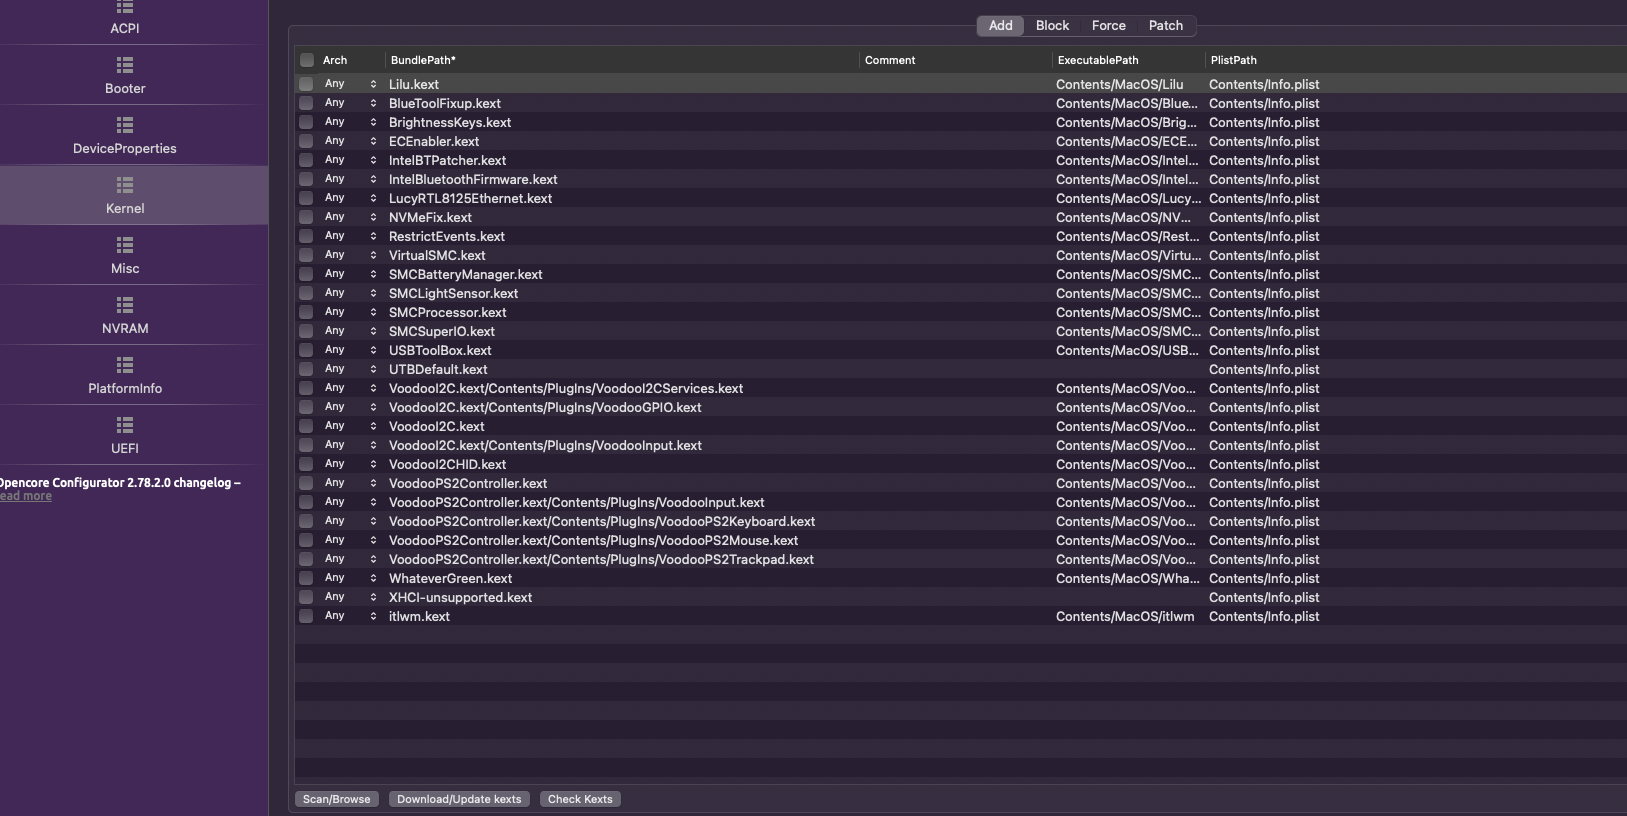
Task: Select the SMCLightSensor.kext bundle path
Action: point(453,293)
